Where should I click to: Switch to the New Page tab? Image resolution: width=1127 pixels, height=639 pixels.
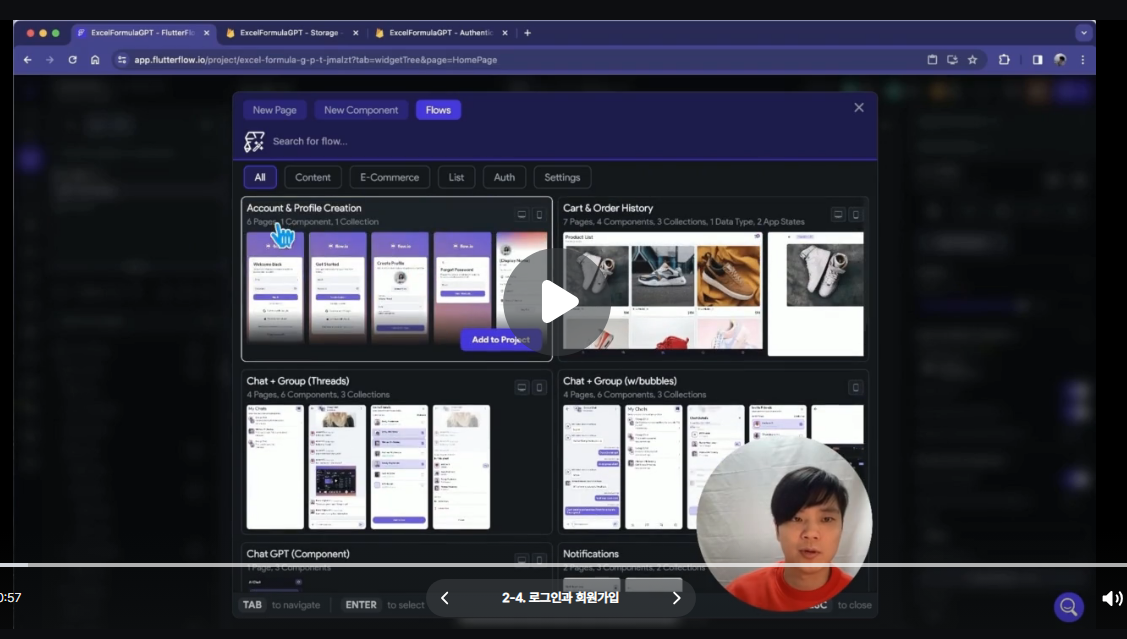(x=275, y=110)
